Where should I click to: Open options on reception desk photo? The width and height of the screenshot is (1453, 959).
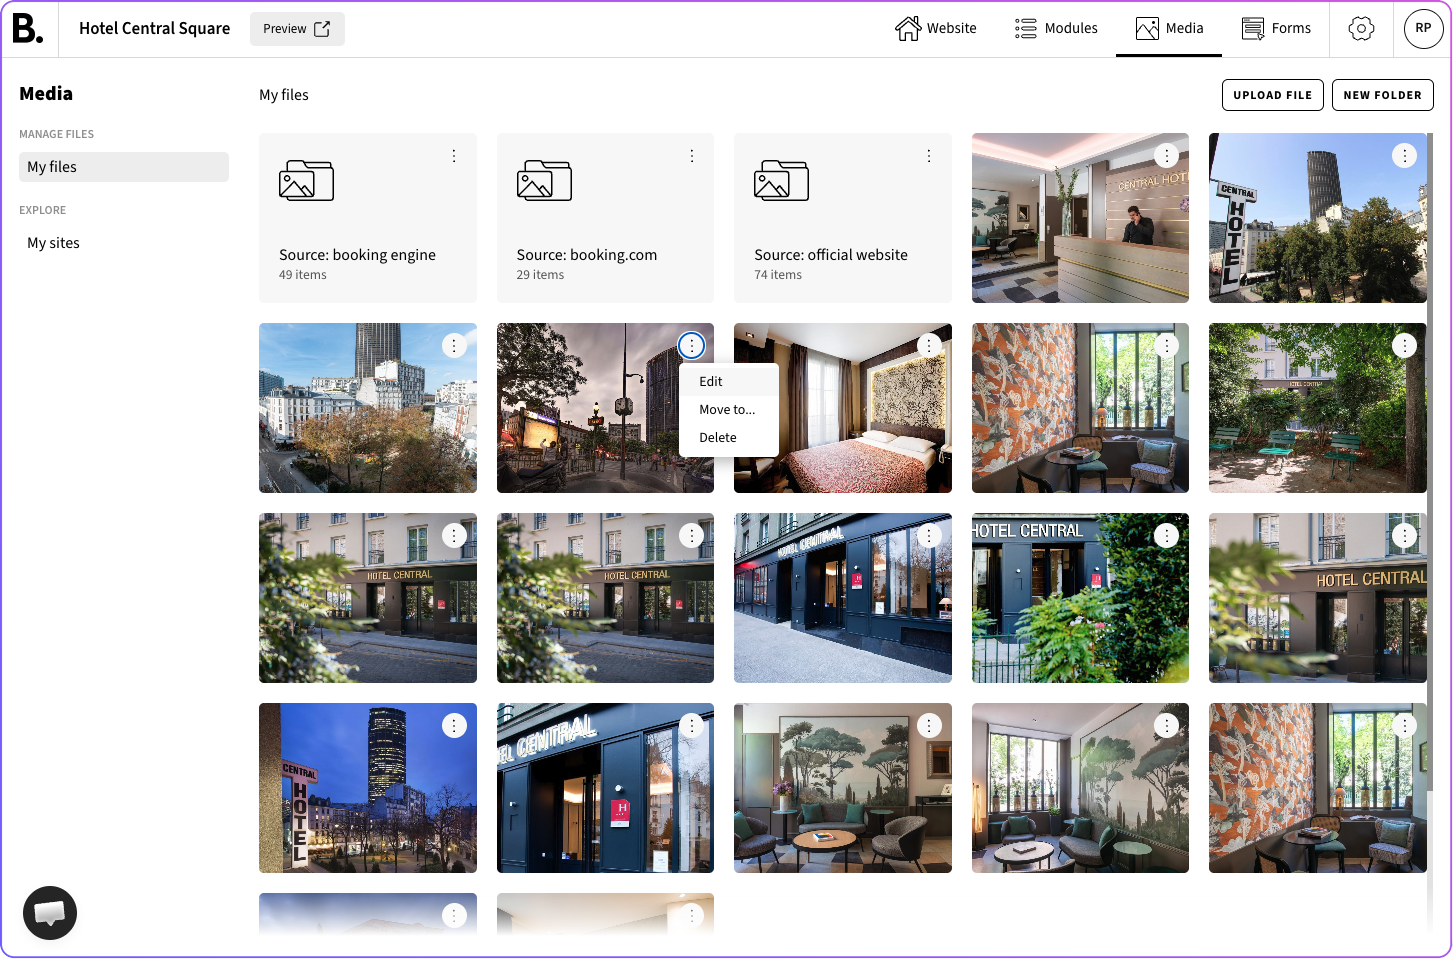[1166, 156]
